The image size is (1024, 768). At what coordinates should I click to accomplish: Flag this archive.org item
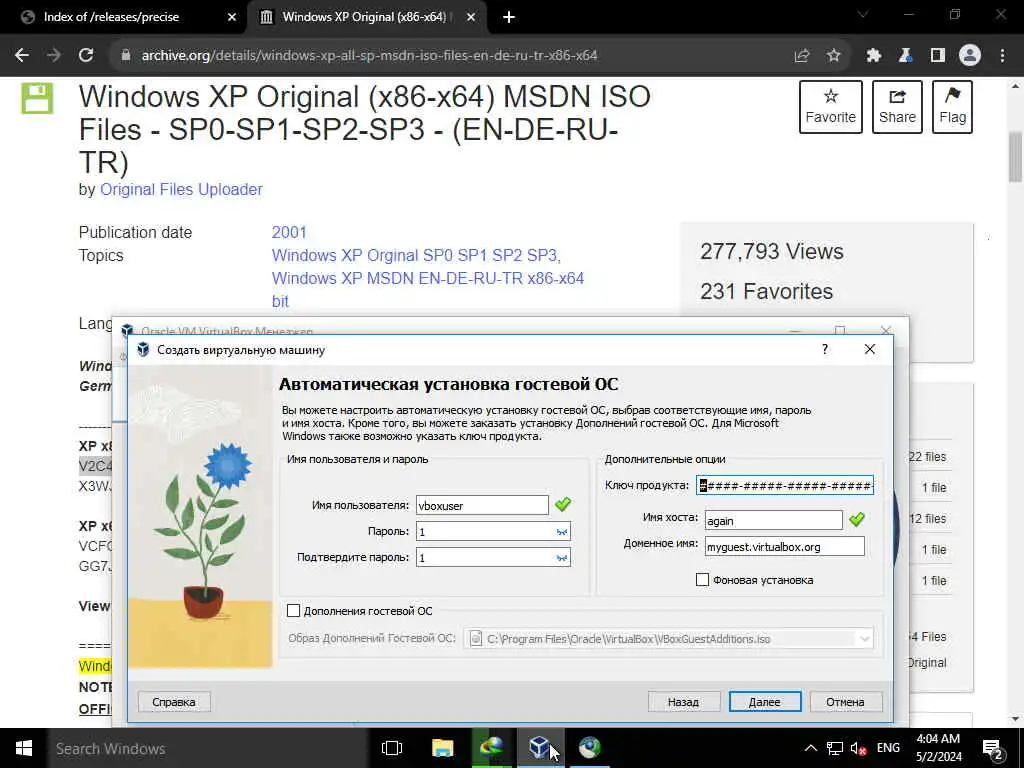pyautogui.click(x=952, y=107)
